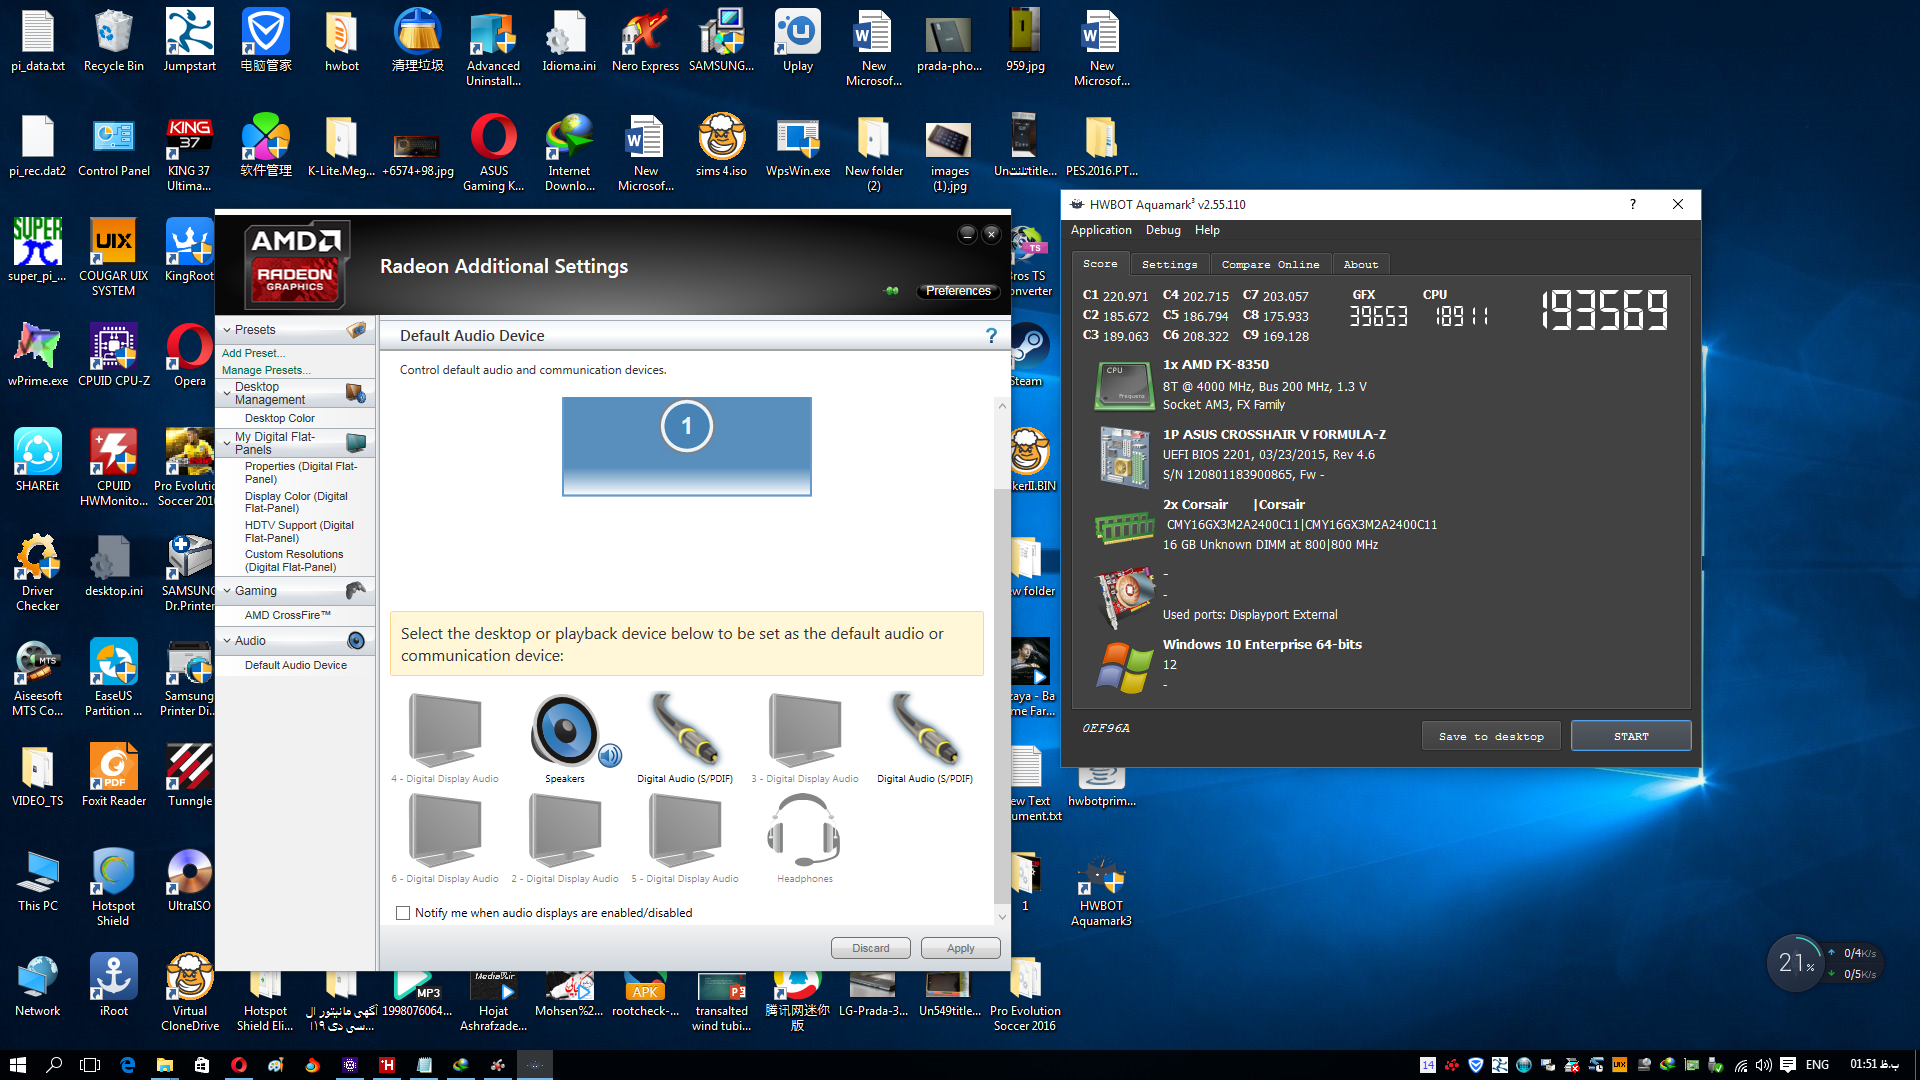Collapse the Gaming section
This screenshot has height=1080, width=1920.
(x=227, y=591)
